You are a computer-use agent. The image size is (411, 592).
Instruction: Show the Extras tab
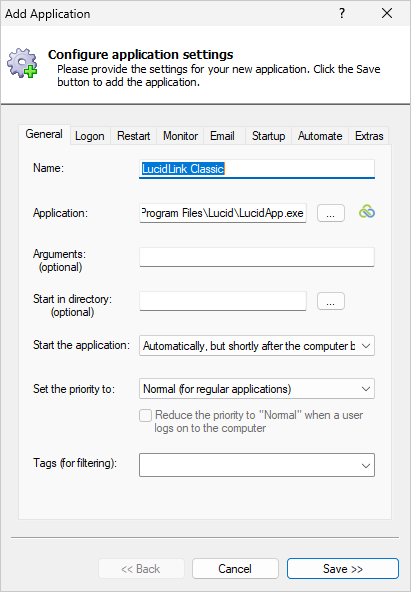pyautogui.click(x=369, y=136)
